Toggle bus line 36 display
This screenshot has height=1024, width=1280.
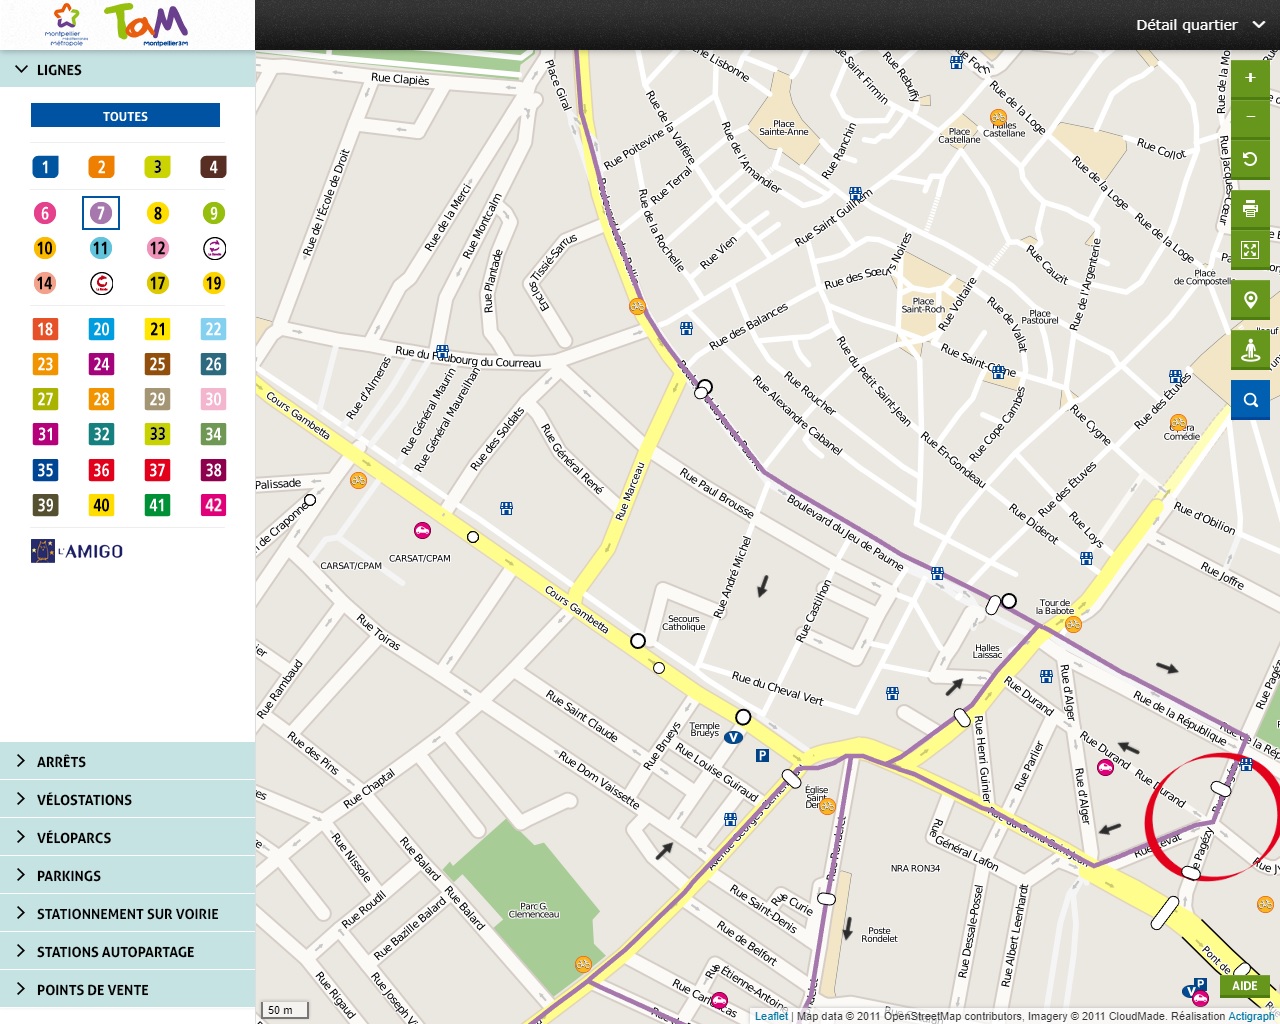pos(101,470)
